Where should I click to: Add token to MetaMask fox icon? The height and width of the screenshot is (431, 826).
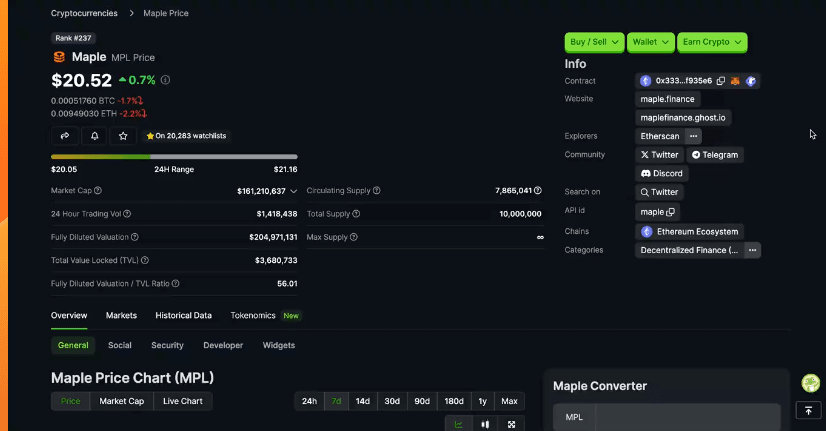click(735, 81)
